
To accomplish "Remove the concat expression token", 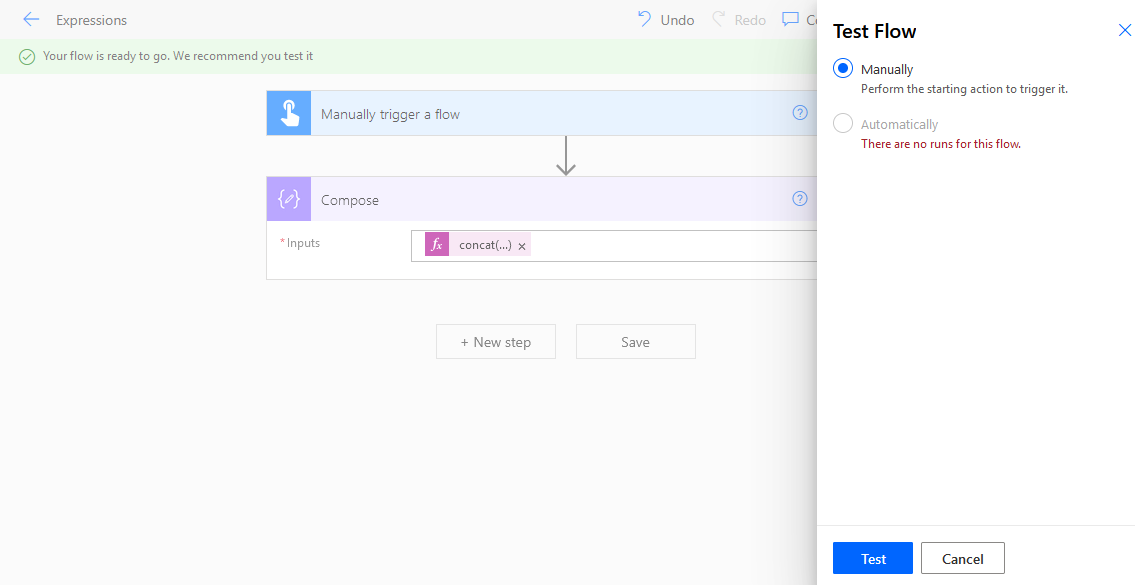I will [522, 246].
